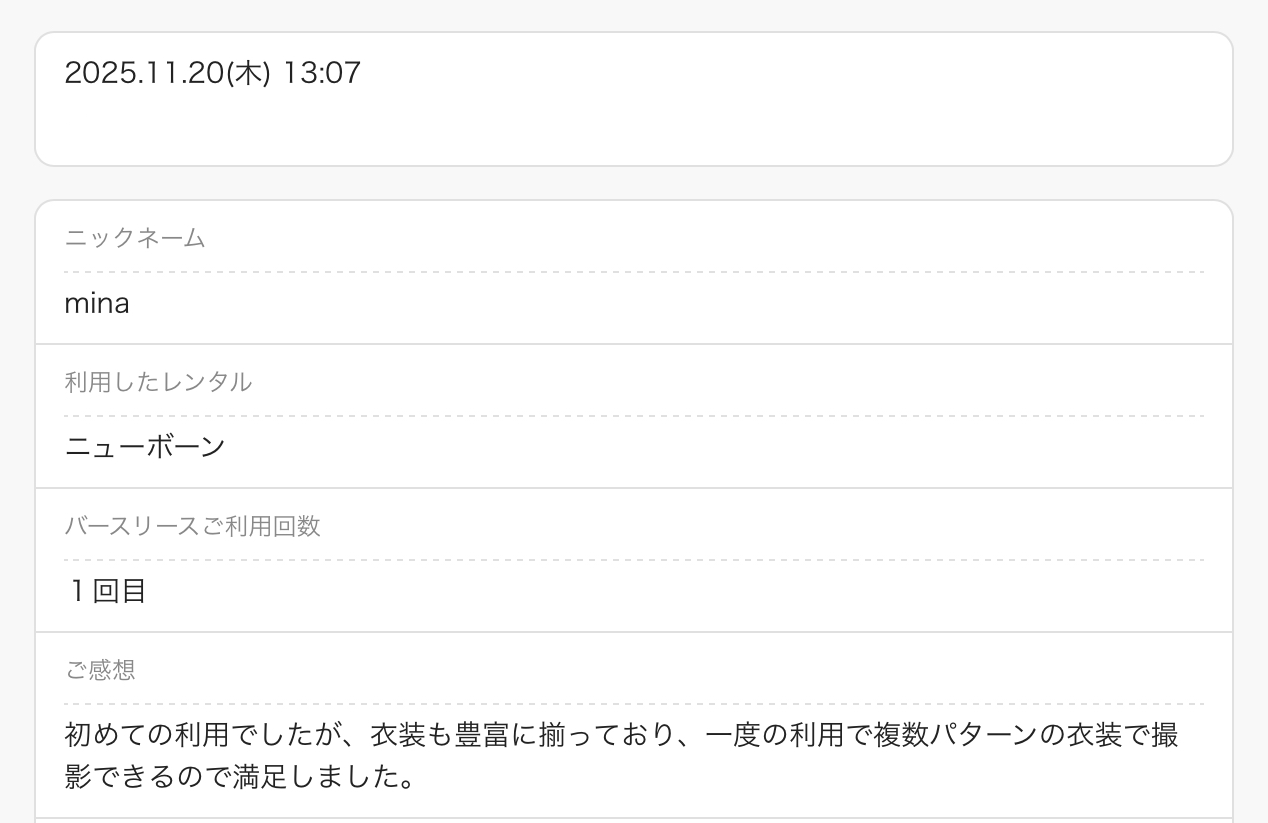This screenshot has height=823, width=1268.
Task: Click the 13:07 time stamp
Action: [x=322, y=73]
